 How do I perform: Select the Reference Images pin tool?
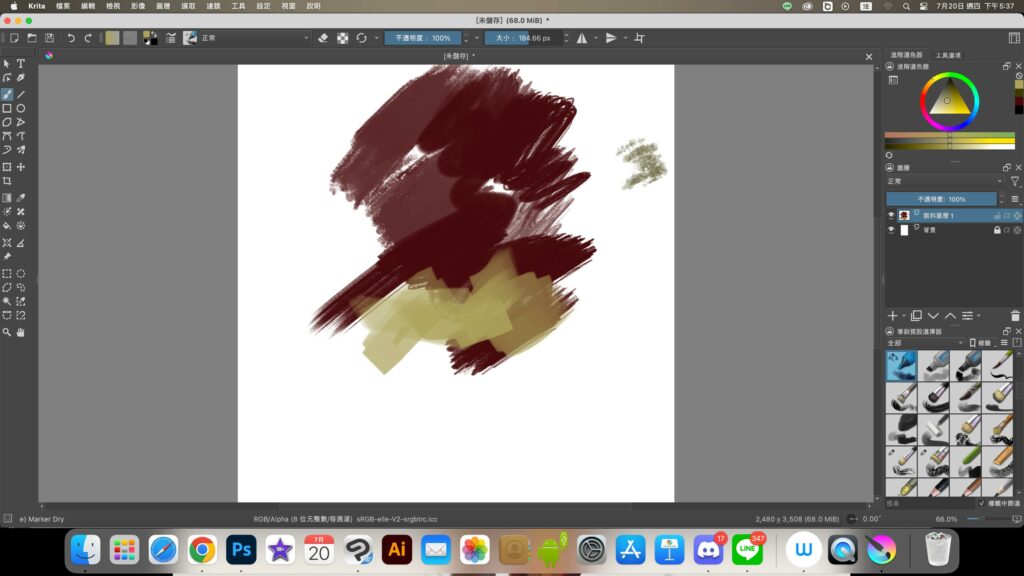coord(7,257)
